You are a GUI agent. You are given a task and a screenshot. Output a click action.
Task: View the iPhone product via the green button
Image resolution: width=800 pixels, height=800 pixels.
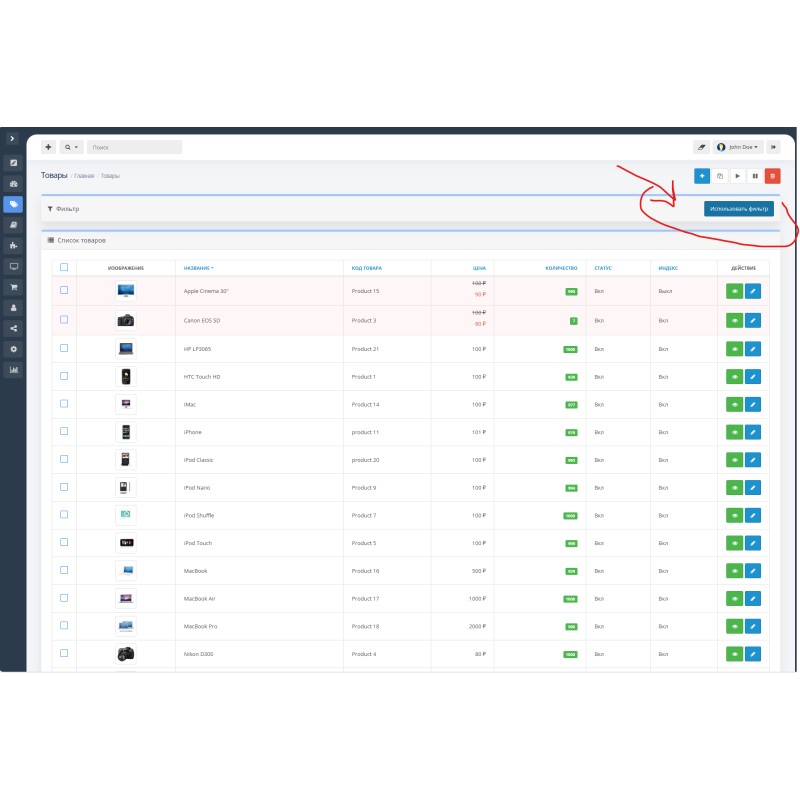733,432
